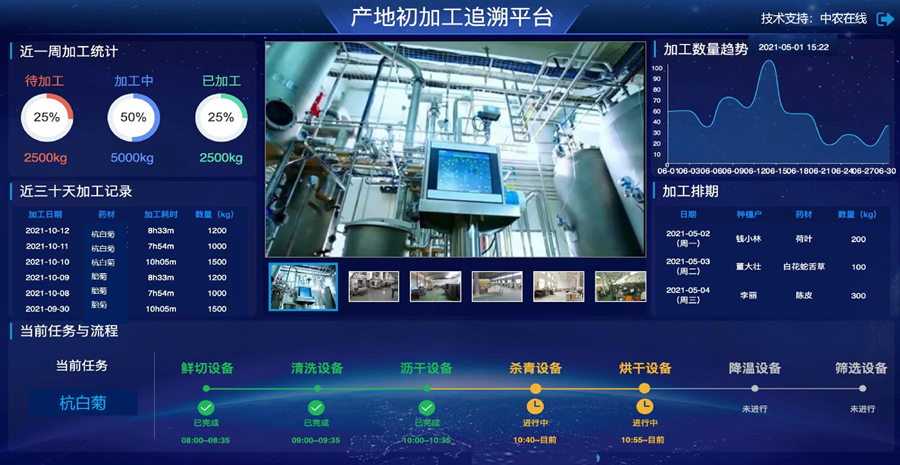Viewport: 900px width, 465px height.
Task: Click the 2021-10-09 record date
Action: click(48, 278)
